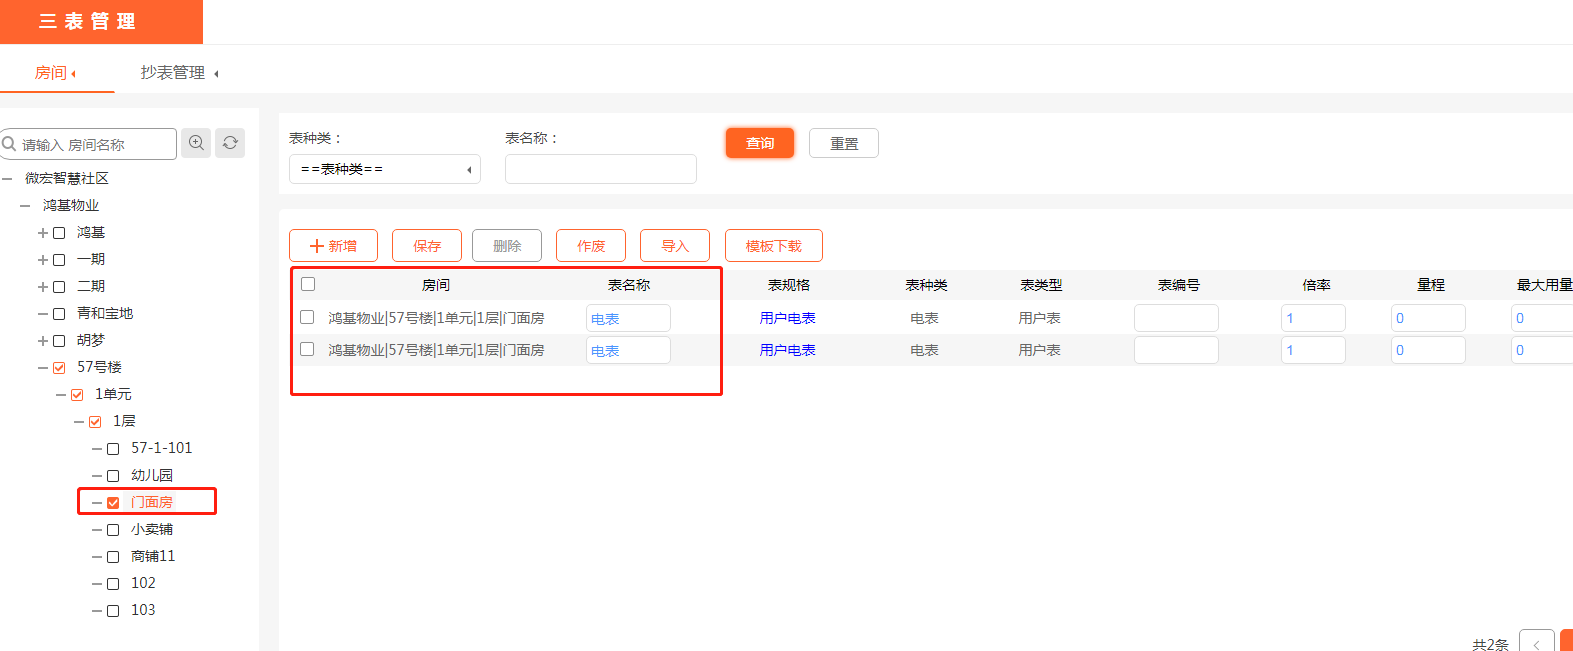Screen dimensions: 1573x651
Task: Toggle the select-all checkbox in table header
Action: [x=308, y=284]
